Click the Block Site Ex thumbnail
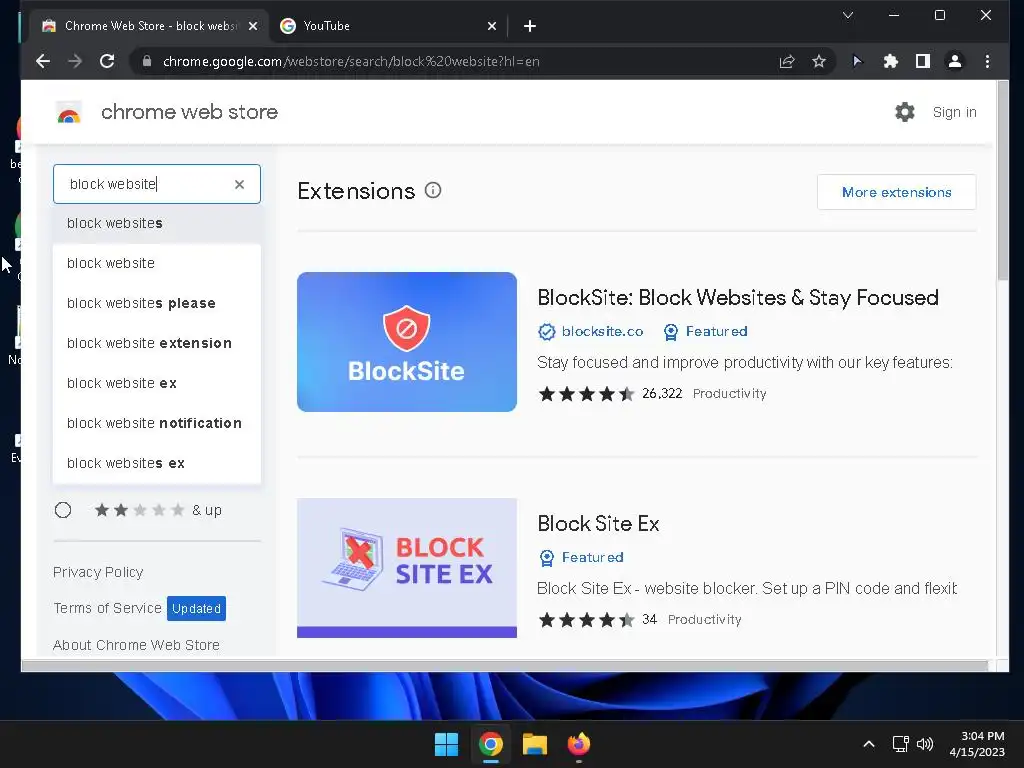This screenshot has width=1024, height=768. click(x=407, y=568)
